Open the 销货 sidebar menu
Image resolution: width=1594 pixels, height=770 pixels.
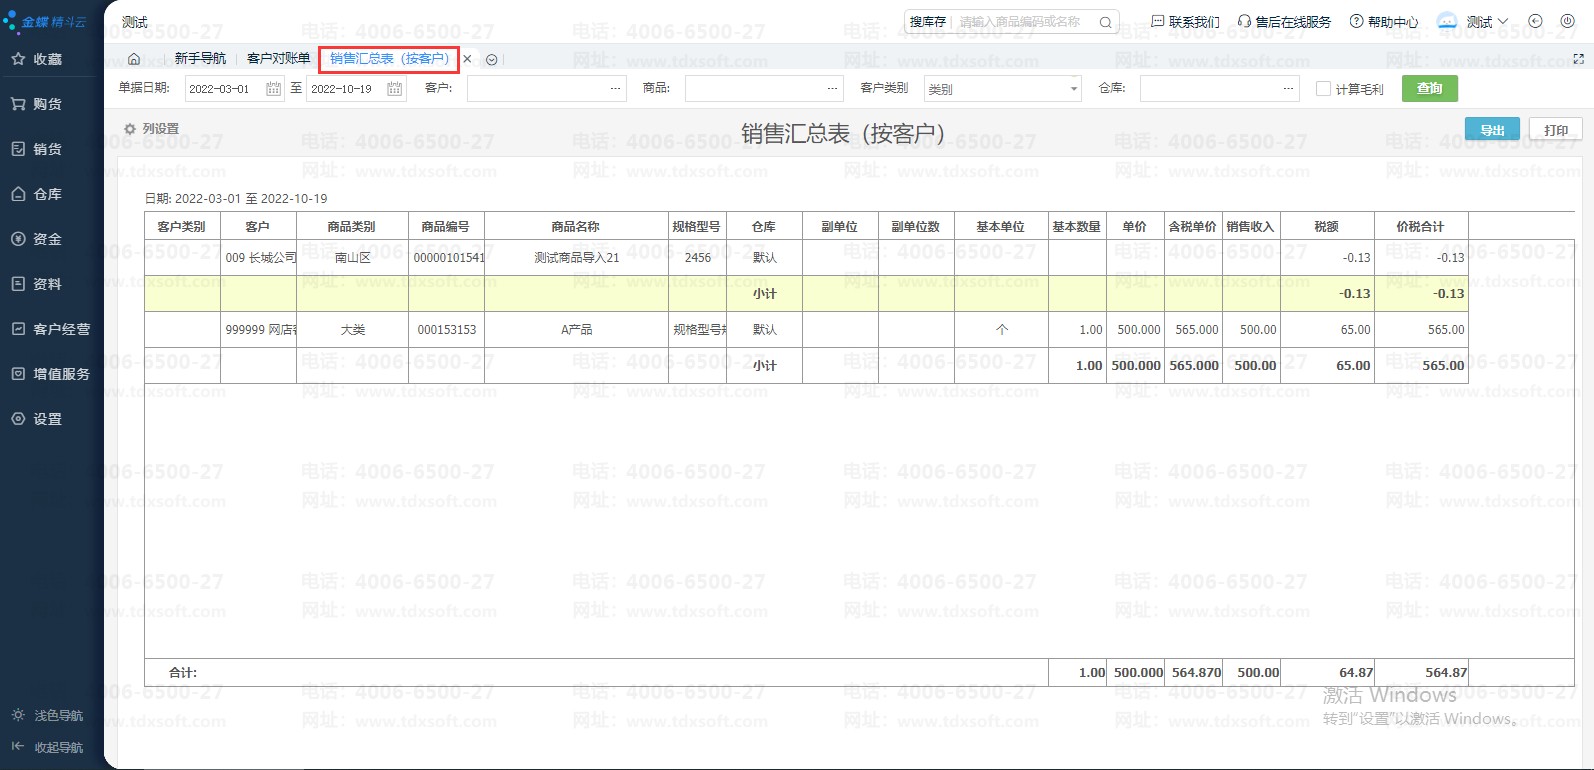click(47, 149)
